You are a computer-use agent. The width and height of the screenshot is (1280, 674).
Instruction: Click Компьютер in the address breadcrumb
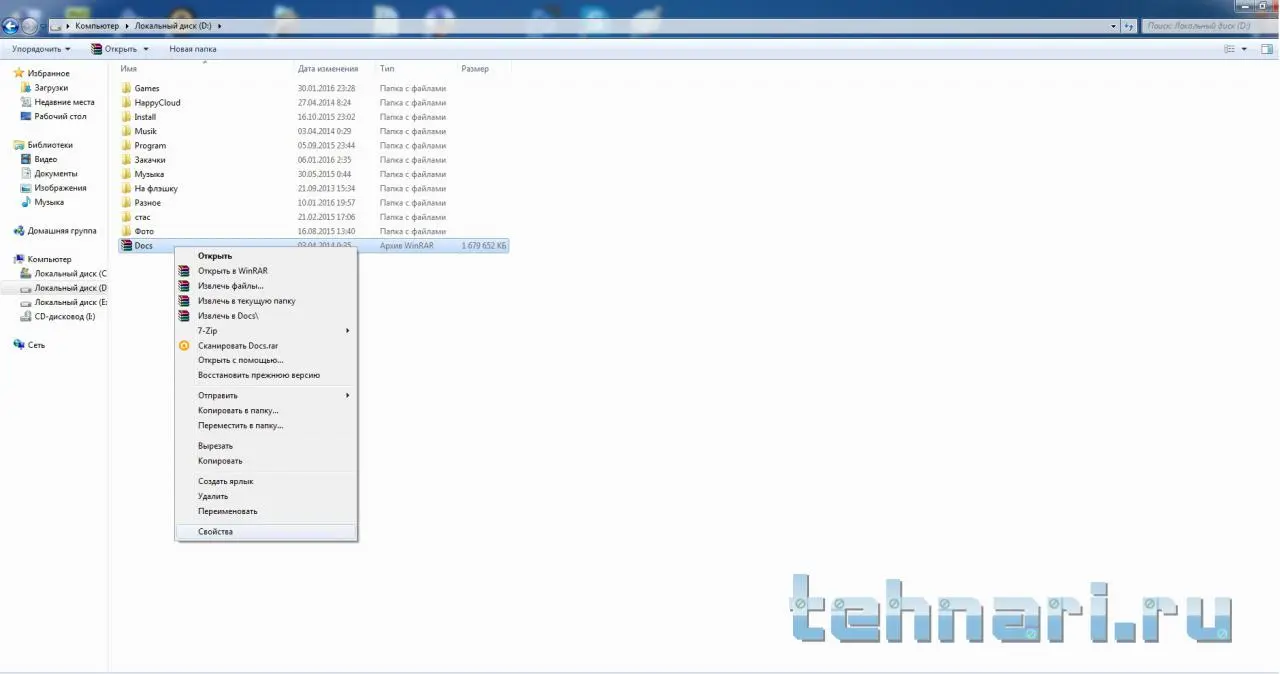[x=97, y=26]
